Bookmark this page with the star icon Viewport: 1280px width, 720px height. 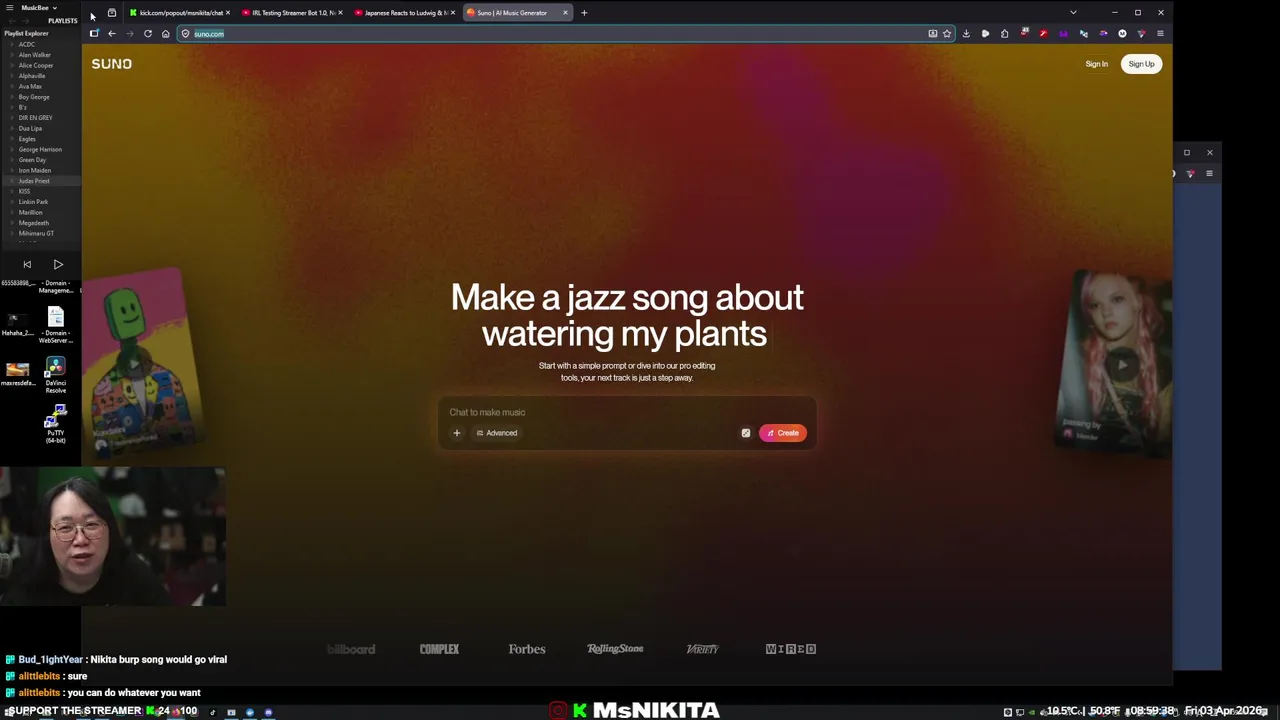(x=947, y=34)
